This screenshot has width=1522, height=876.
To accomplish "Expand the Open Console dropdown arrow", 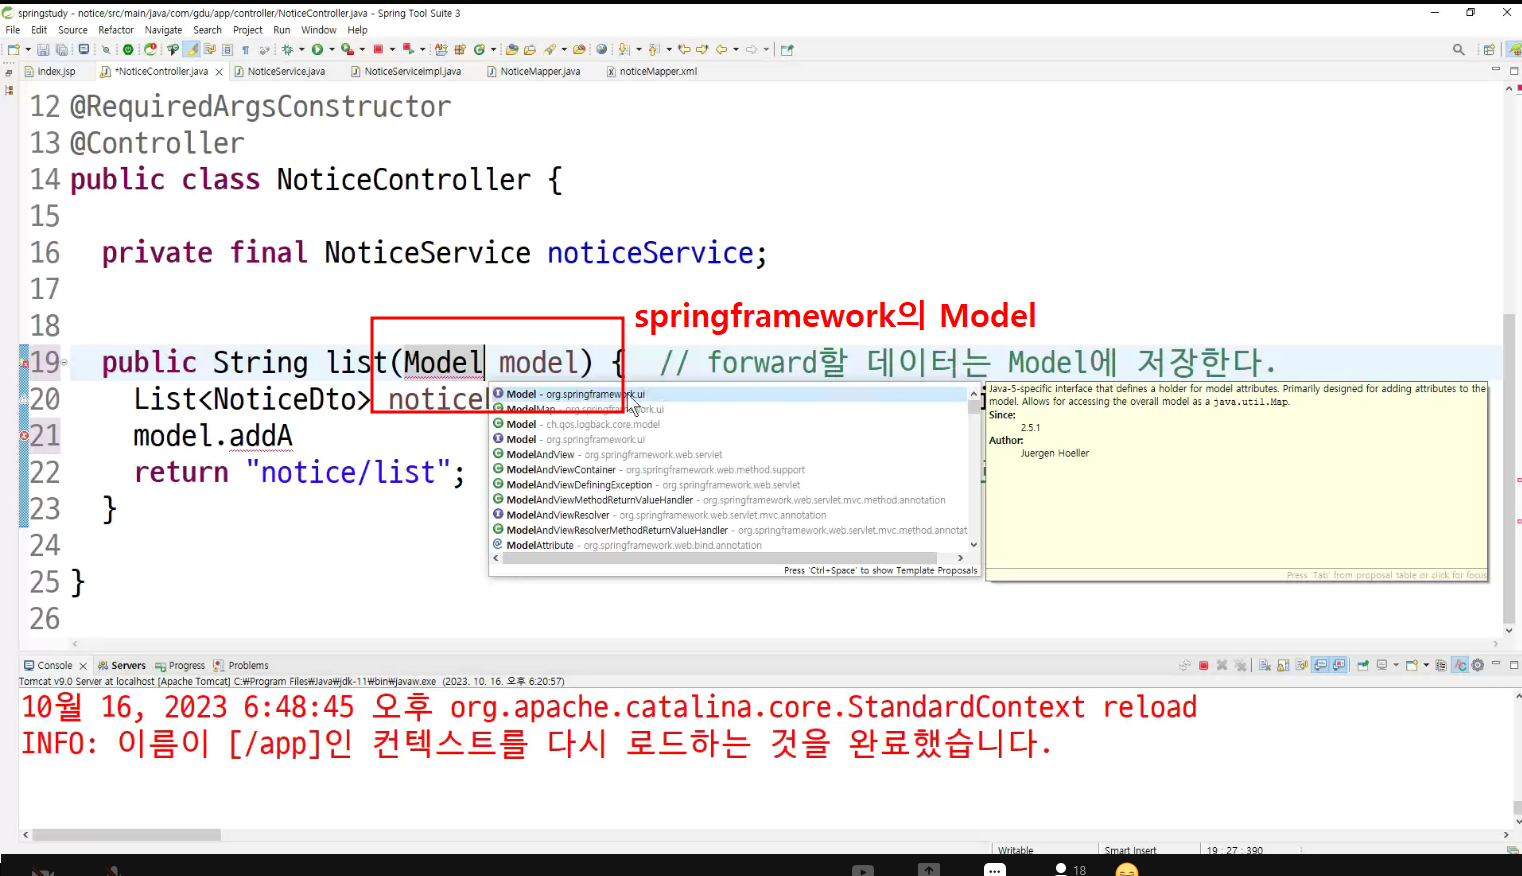I will click(1426, 665).
